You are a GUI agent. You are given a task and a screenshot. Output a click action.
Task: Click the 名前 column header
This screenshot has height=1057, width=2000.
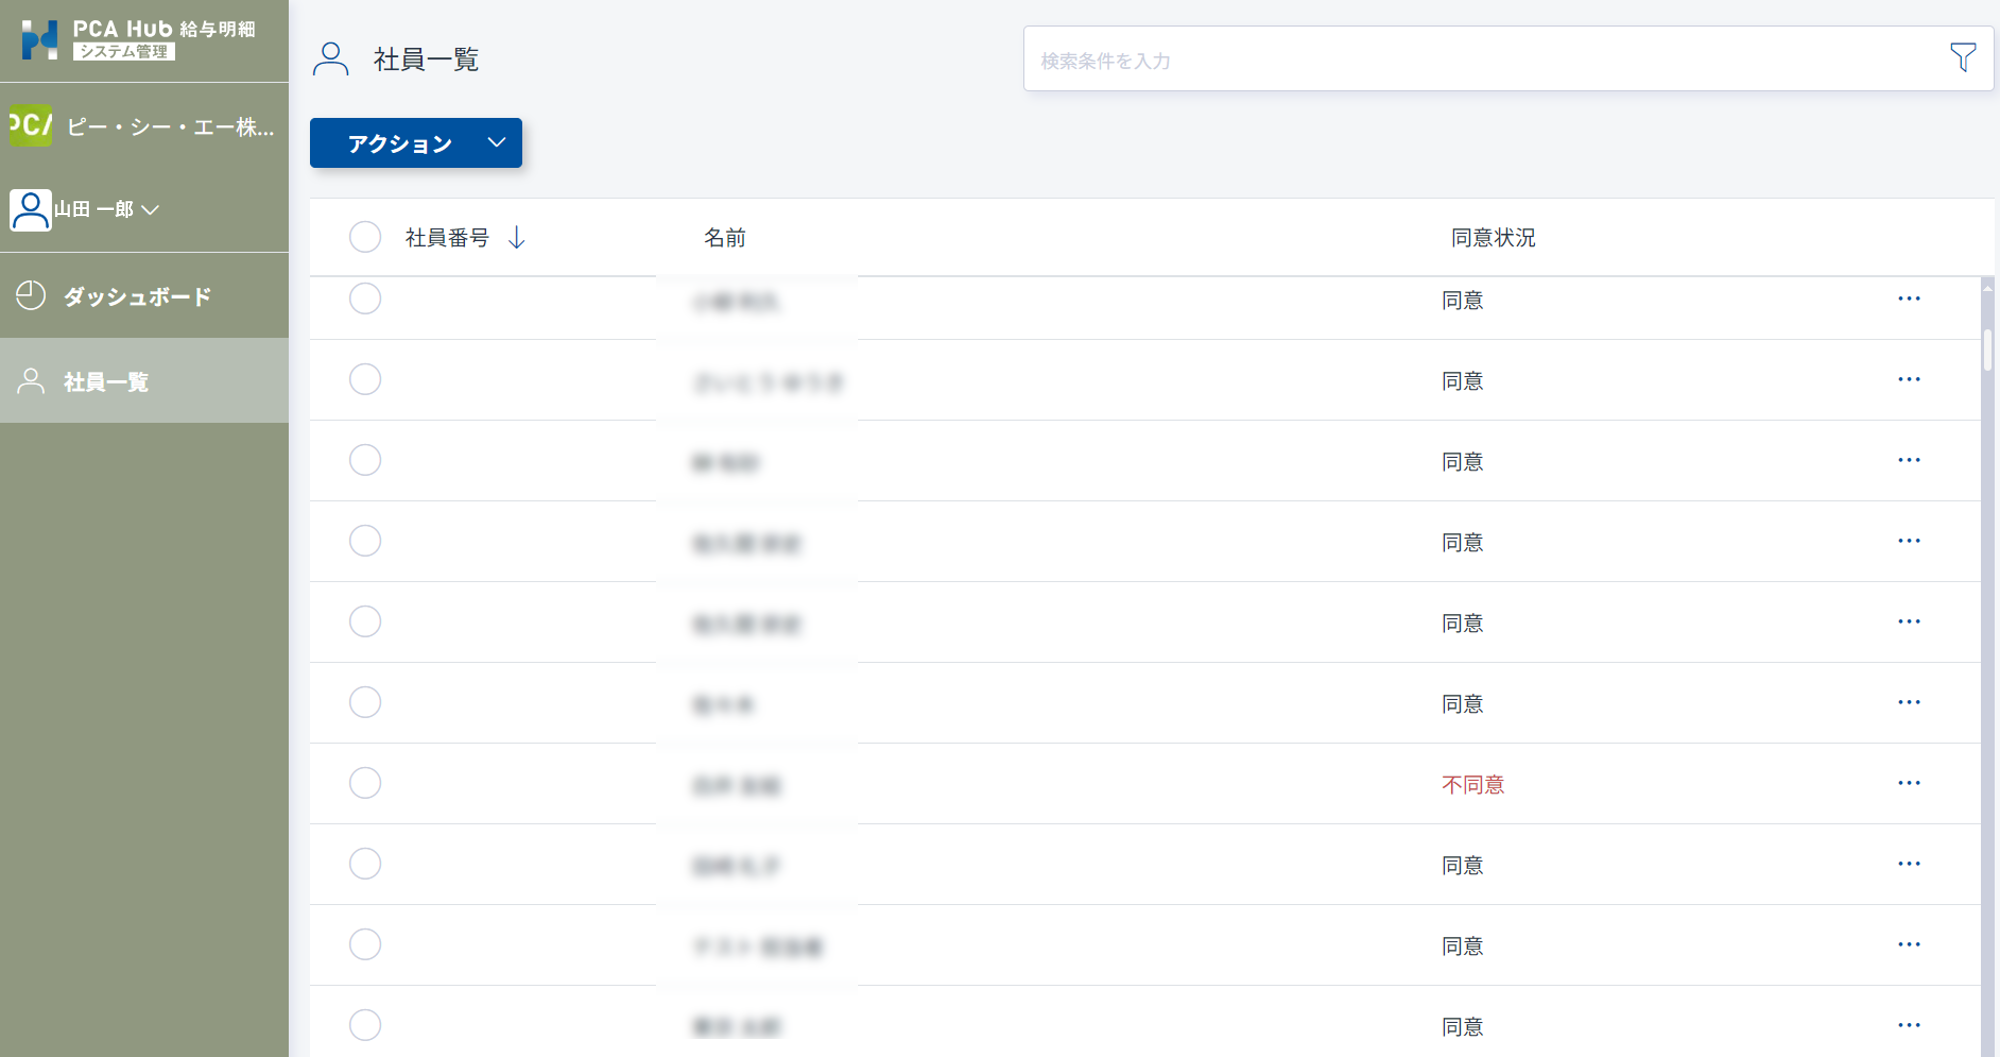point(725,238)
